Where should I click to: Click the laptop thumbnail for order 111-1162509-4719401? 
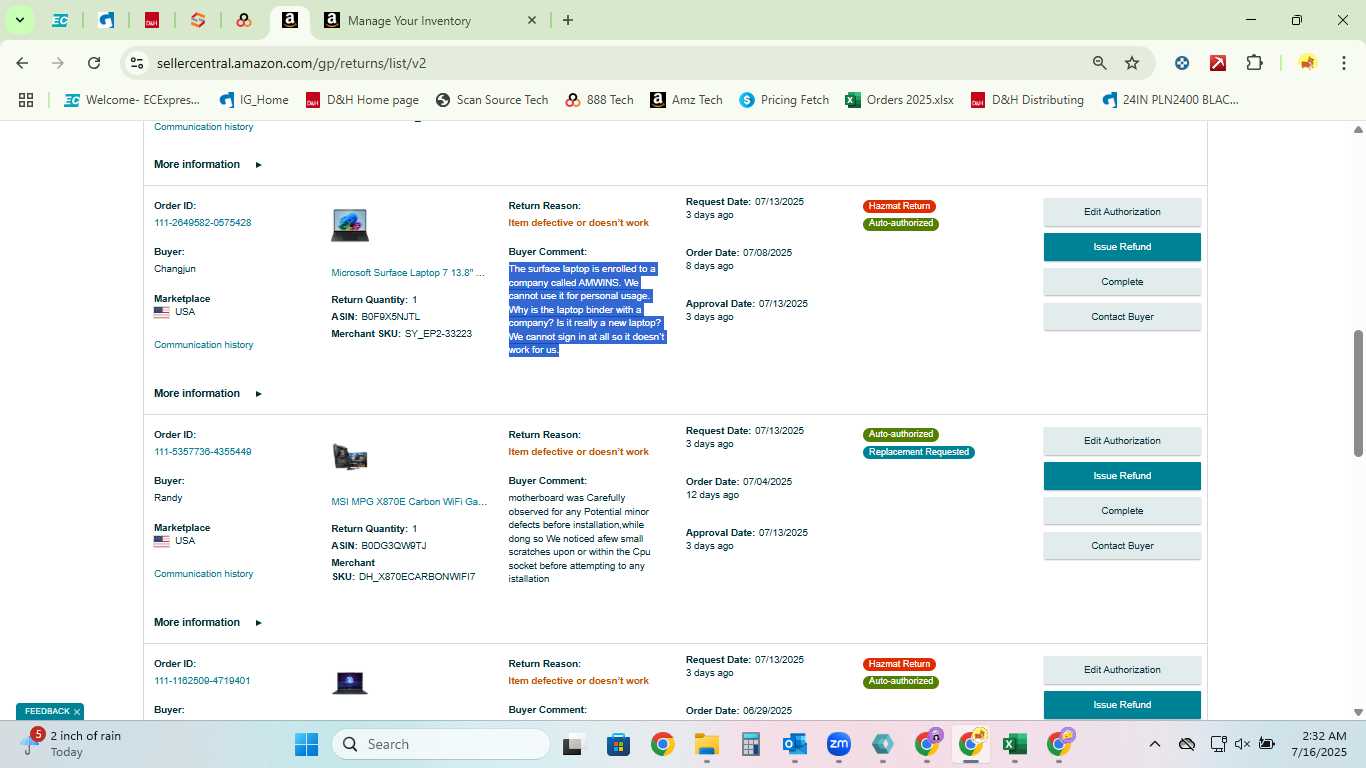coord(350,684)
